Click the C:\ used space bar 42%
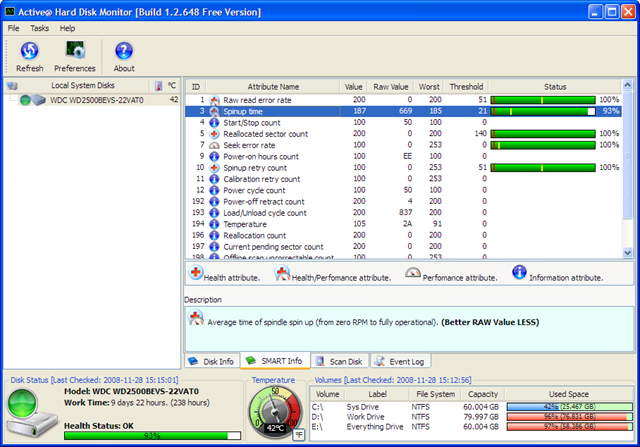This screenshot has height=447, width=640. (570, 407)
